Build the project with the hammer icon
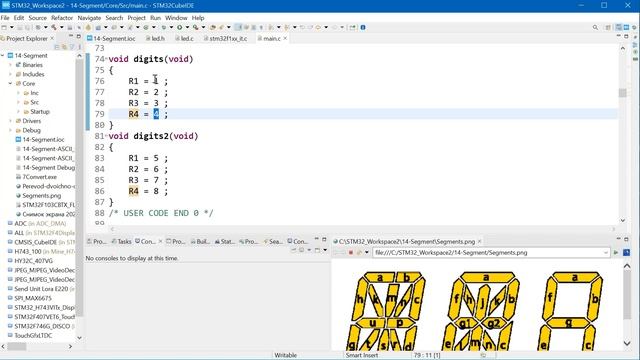This screenshot has width=640, height=360. [x=53, y=27]
